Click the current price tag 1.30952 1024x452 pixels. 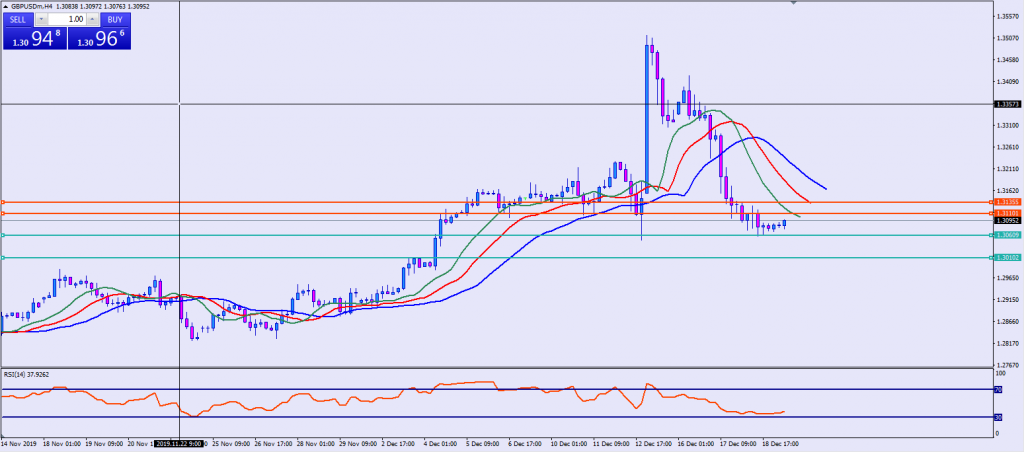pos(1007,221)
